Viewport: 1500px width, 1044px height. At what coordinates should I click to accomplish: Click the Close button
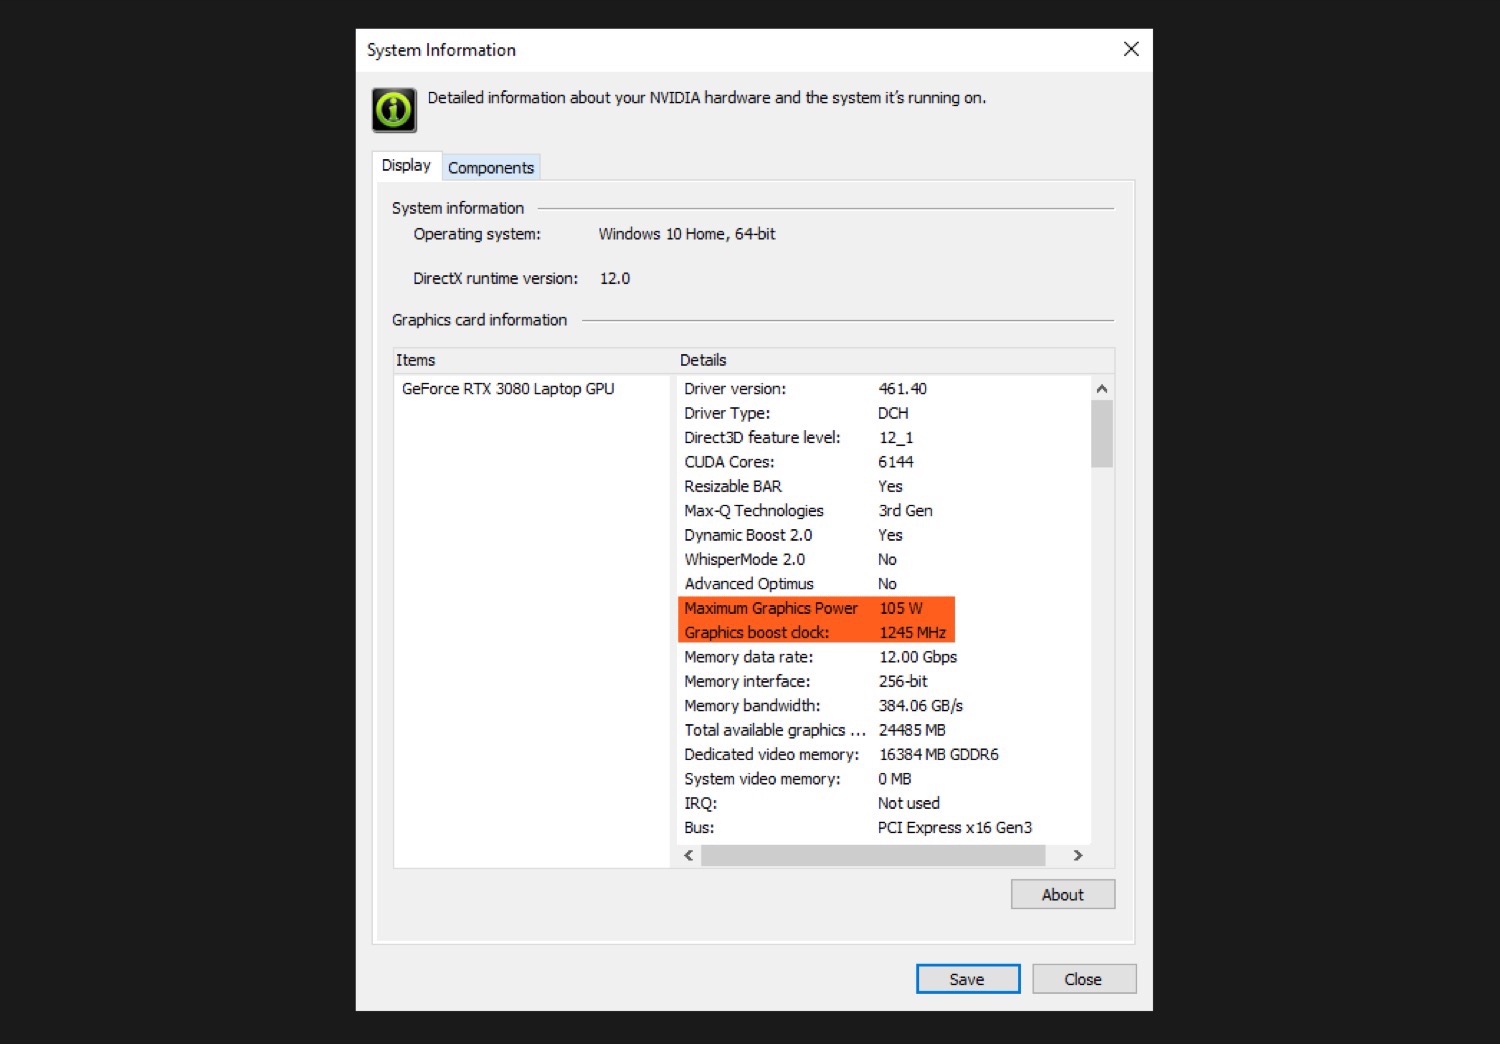tap(1083, 979)
